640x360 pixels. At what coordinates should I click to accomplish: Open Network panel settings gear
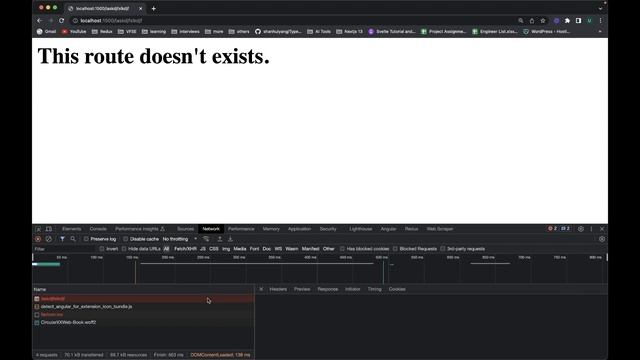[602, 239]
